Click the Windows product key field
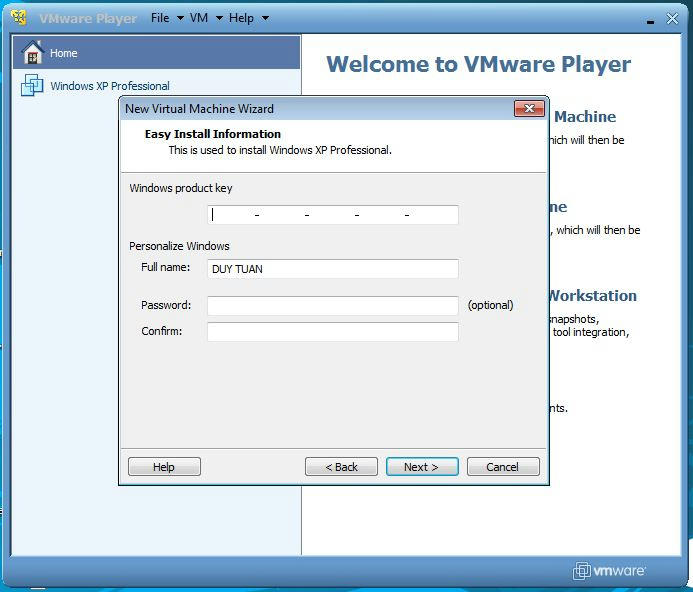Image resolution: width=693 pixels, height=592 pixels. tap(333, 215)
